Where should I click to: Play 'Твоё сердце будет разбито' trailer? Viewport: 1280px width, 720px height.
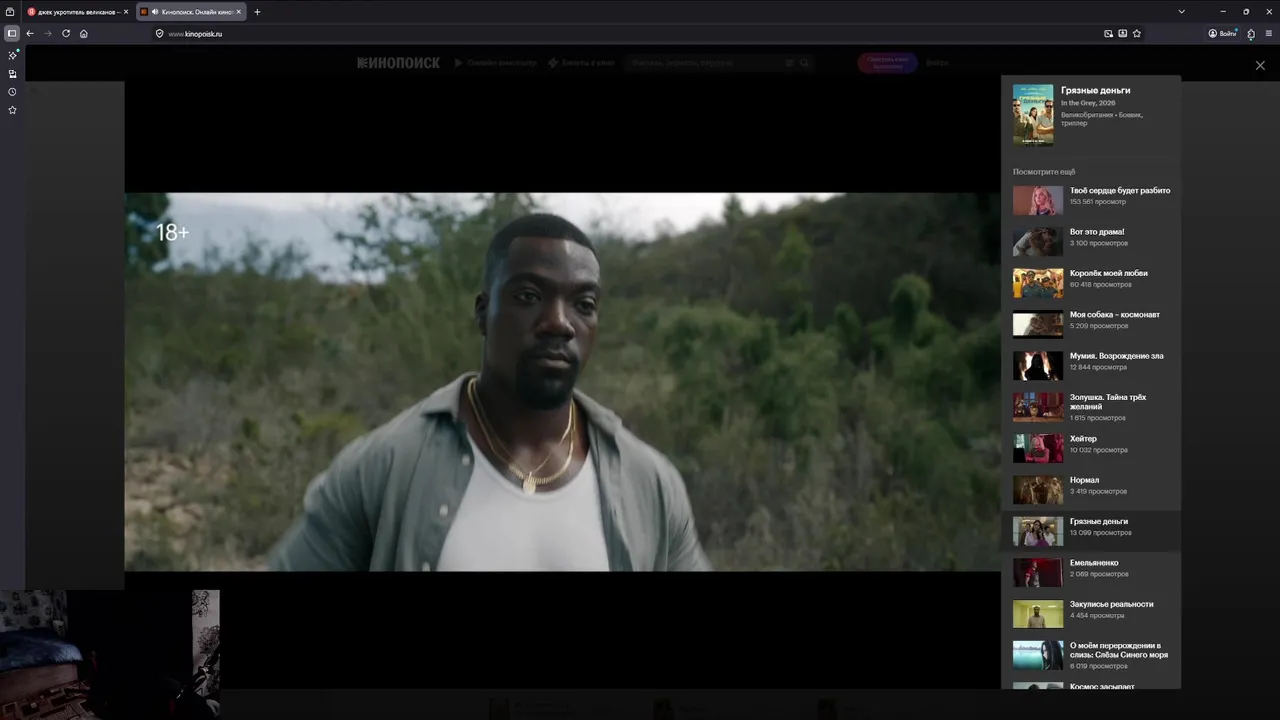(x=1091, y=200)
